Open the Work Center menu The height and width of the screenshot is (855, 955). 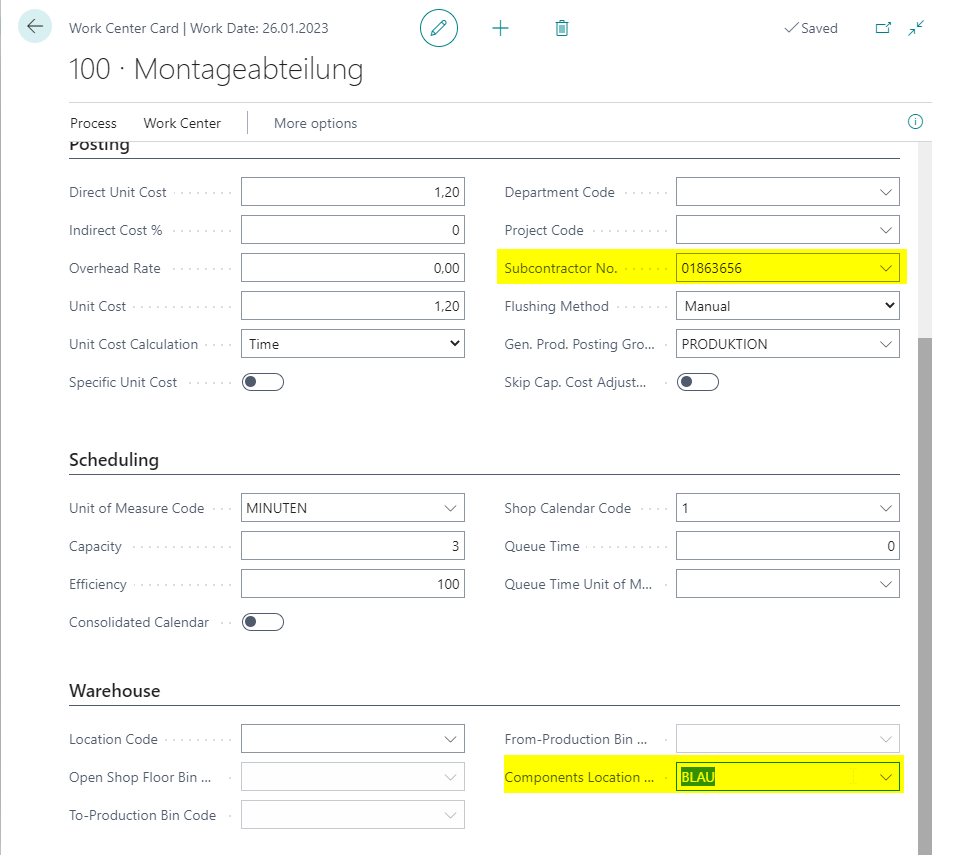[182, 123]
